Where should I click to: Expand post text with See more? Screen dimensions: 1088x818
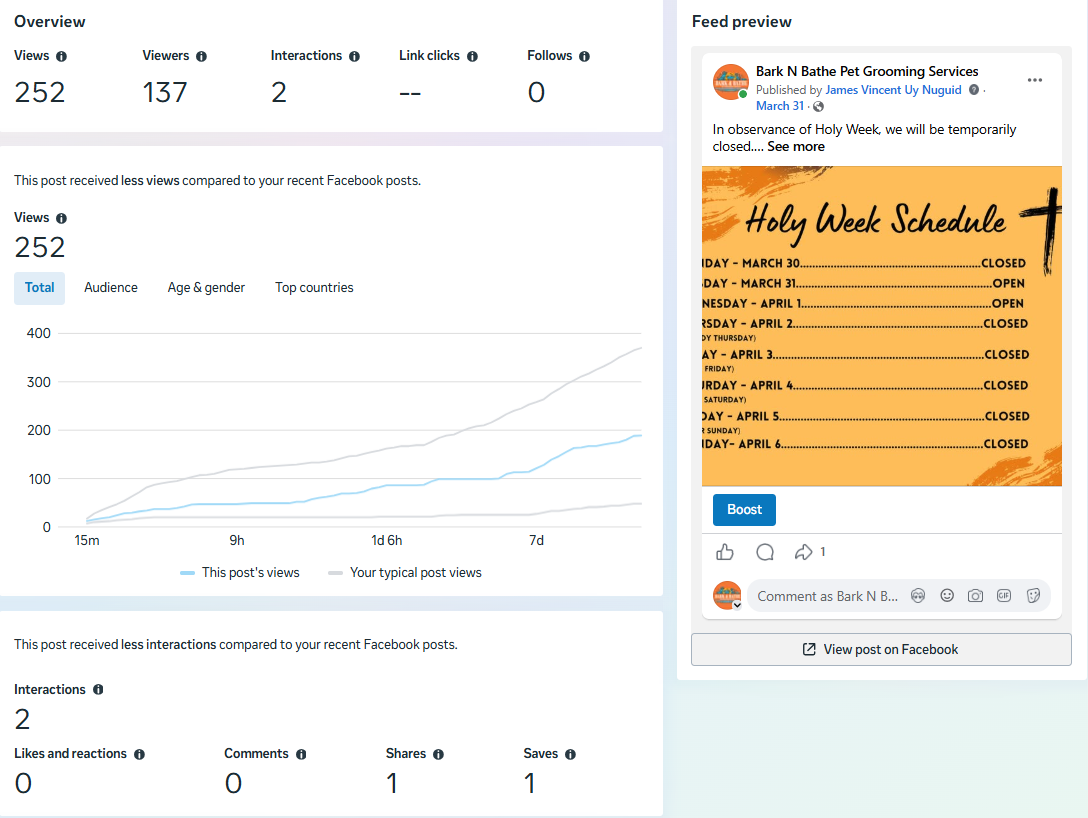point(796,146)
